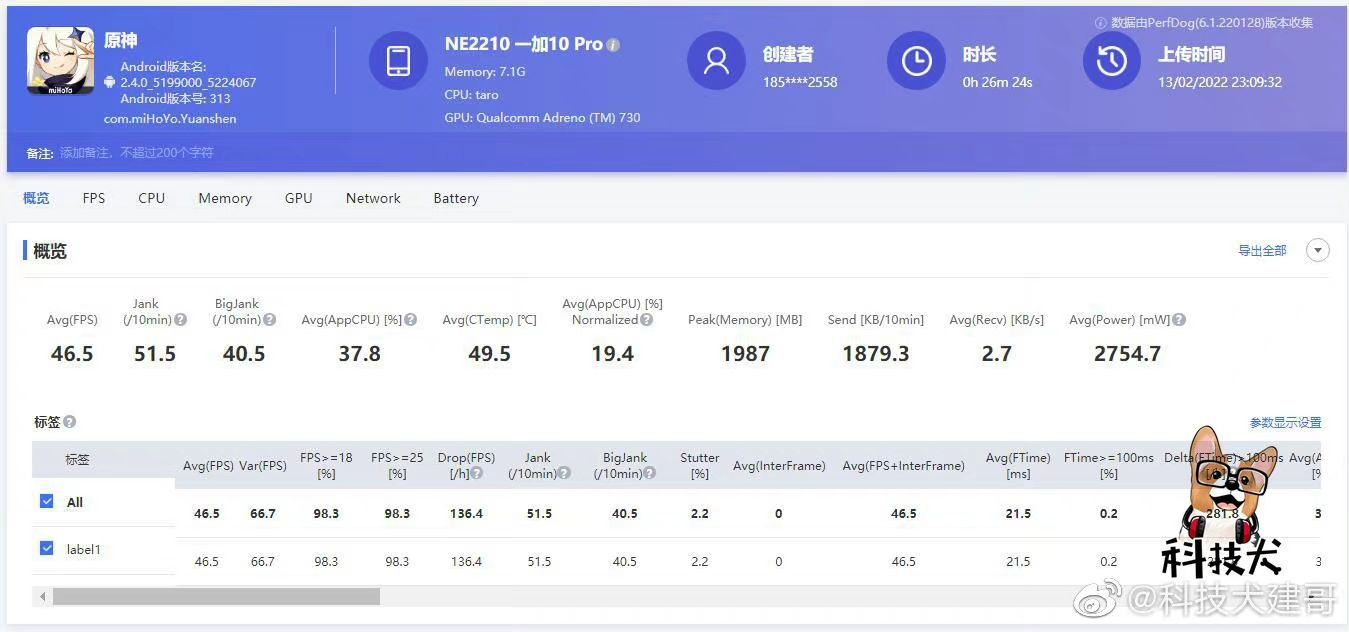The image size is (1349, 632).
Task: Click the Memory: 7.1G device text
Action: click(485, 72)
